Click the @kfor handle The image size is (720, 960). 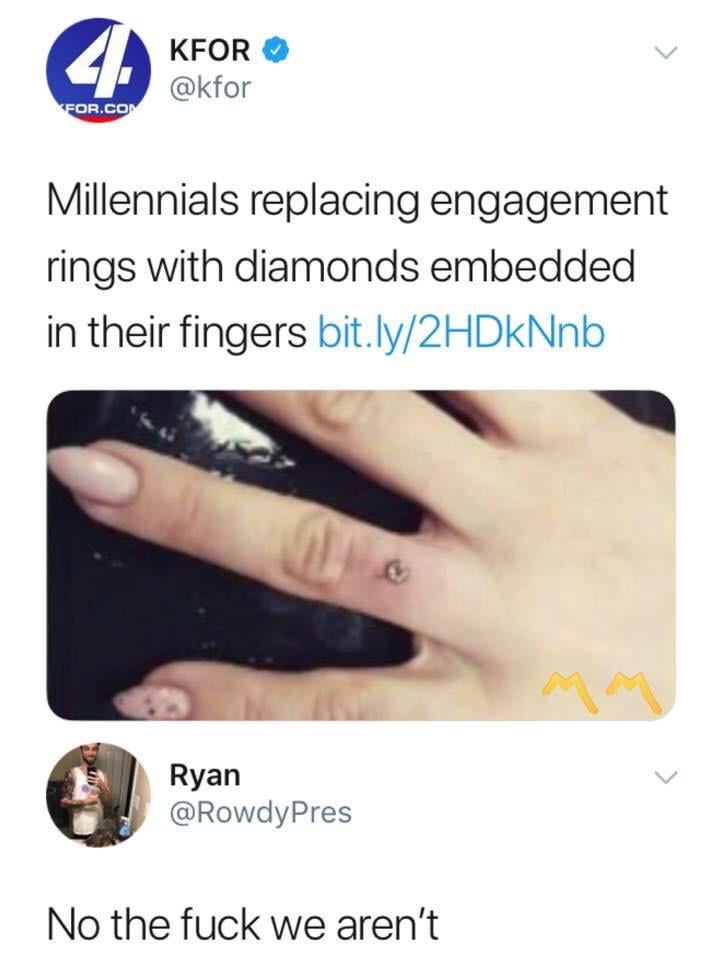[210, 88]
